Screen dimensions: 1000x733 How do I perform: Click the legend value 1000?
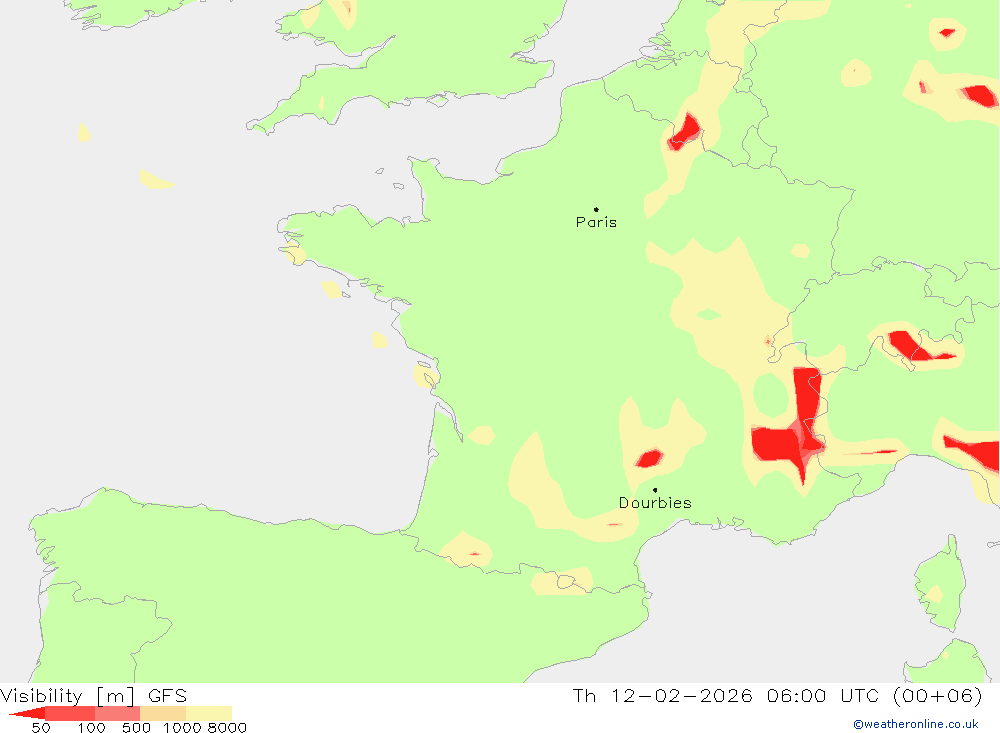[x=182, y=728]
